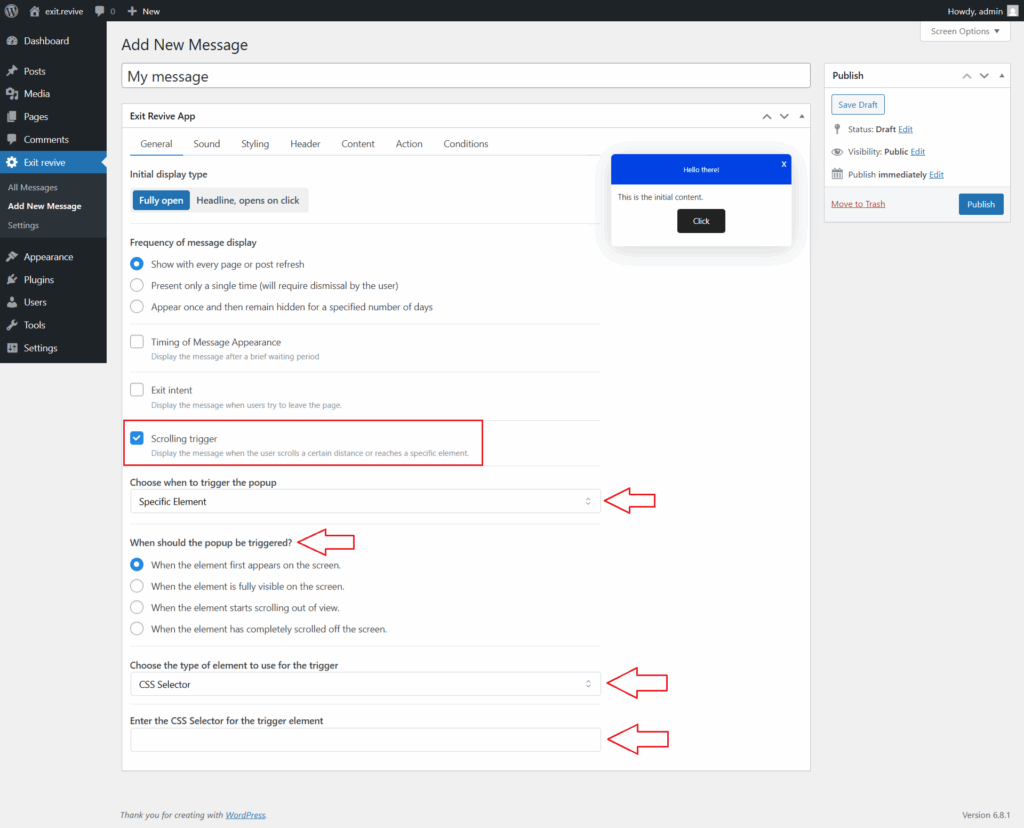Switch to the Conditions tab

[x=465, y=144]
